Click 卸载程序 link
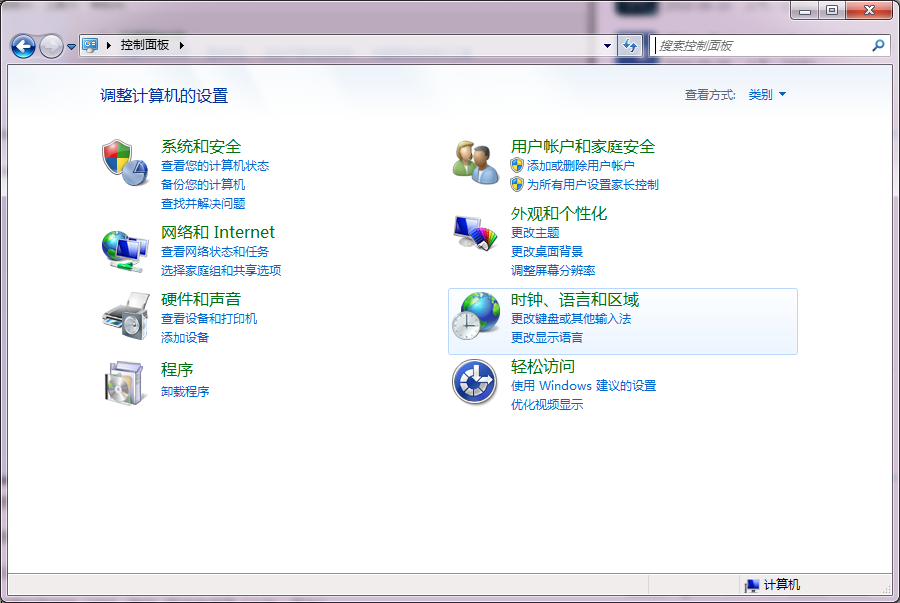This screenshot has height=603, width=900. coord(188,392)
